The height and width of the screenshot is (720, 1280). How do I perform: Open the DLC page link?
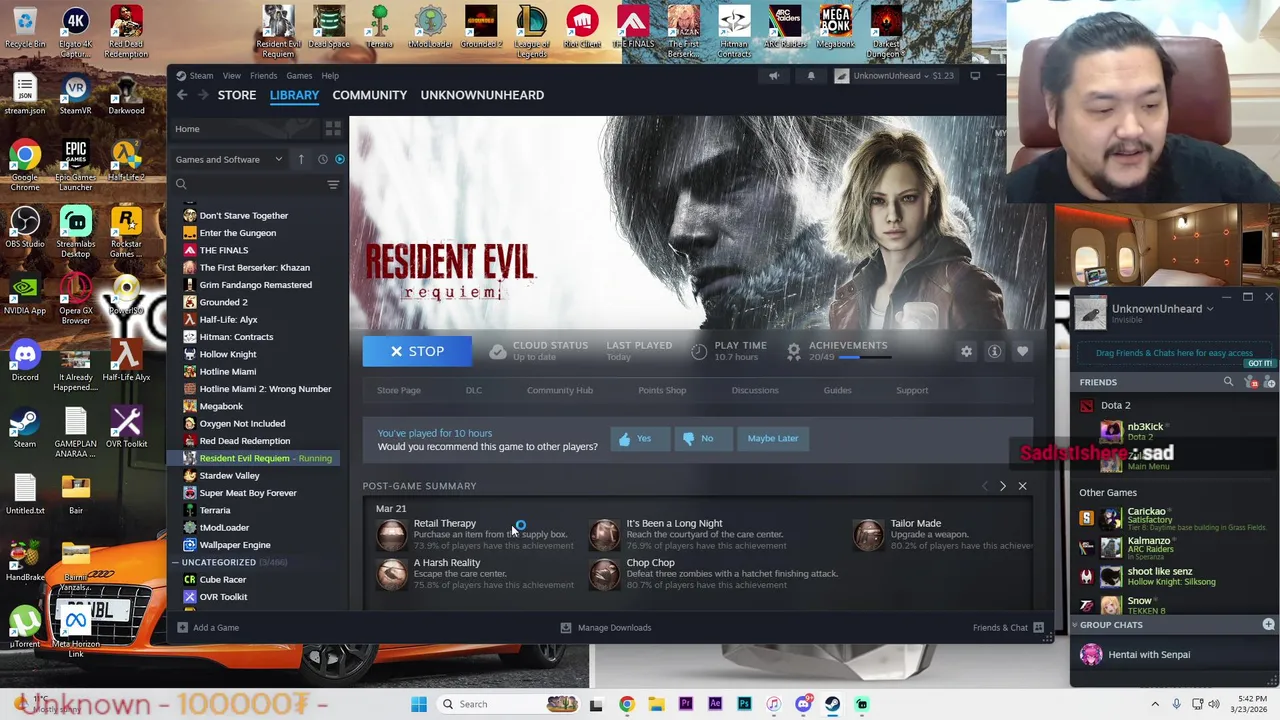(473, 390)
